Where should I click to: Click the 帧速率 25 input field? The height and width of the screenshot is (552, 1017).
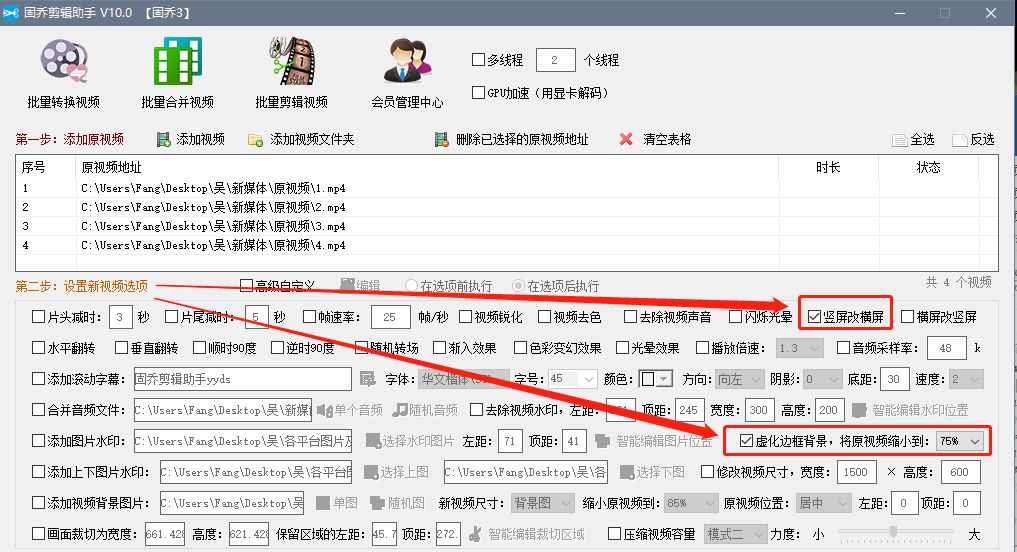390,317
